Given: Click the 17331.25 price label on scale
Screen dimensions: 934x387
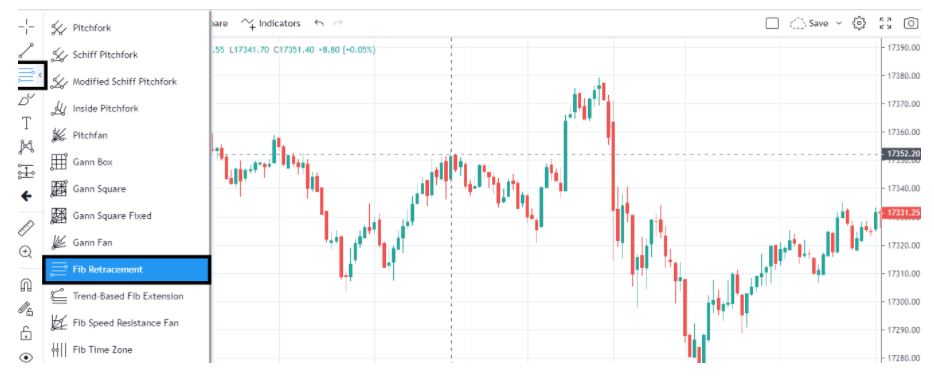Looking at the screenshot, I should [x=903, y=213].
